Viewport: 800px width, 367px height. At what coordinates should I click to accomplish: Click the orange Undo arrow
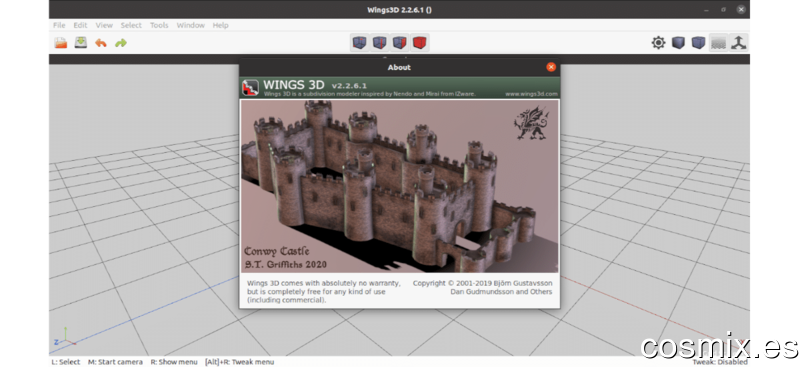[101, 43]
